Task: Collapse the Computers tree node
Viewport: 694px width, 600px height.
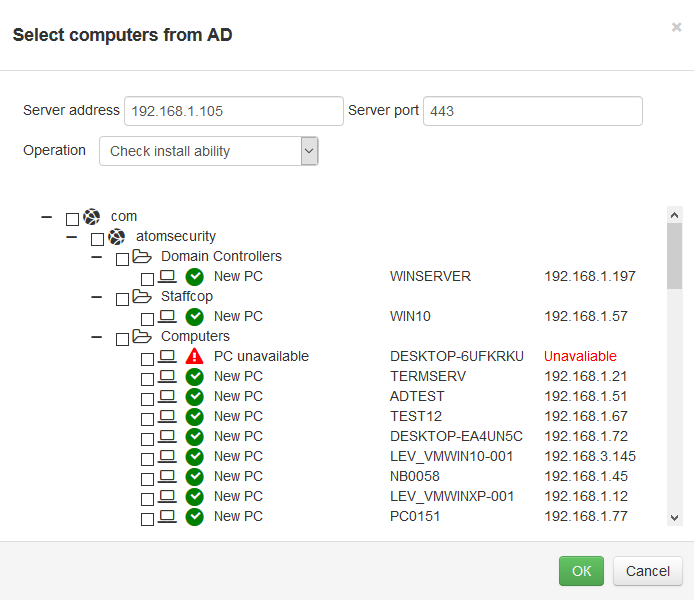Action: coord(97,337)
